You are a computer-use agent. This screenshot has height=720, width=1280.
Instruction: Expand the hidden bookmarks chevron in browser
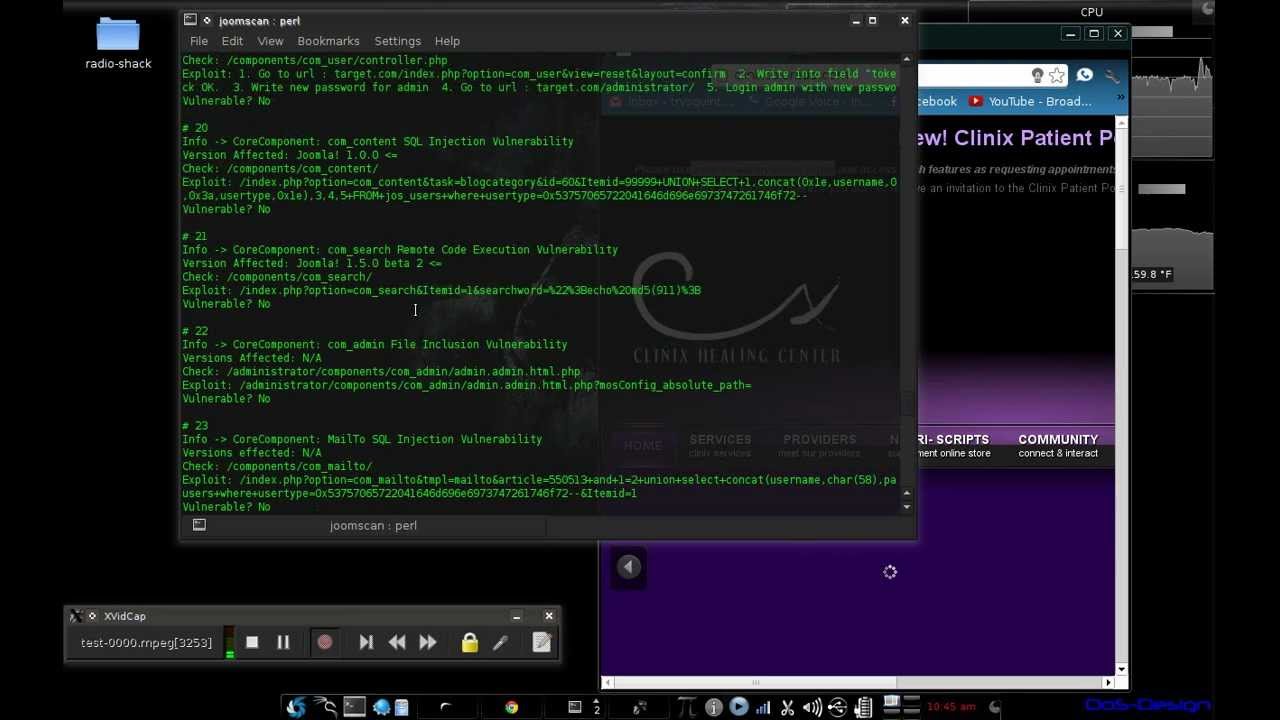[1120, 99]
